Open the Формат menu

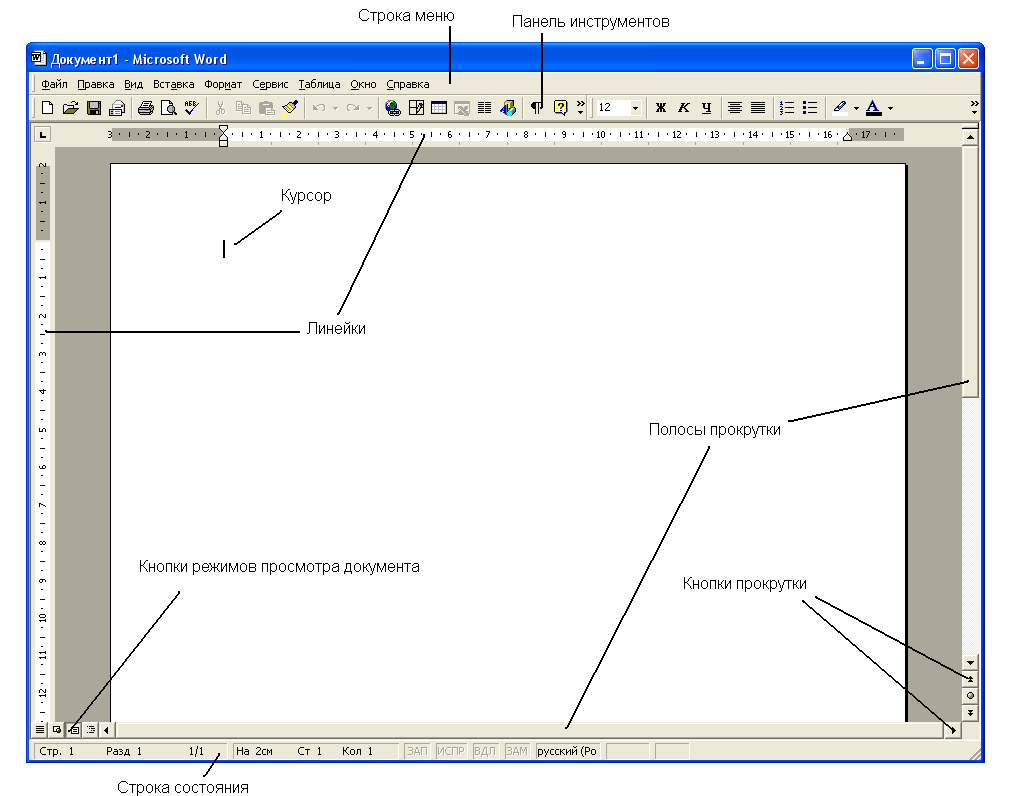pos(223,84)
